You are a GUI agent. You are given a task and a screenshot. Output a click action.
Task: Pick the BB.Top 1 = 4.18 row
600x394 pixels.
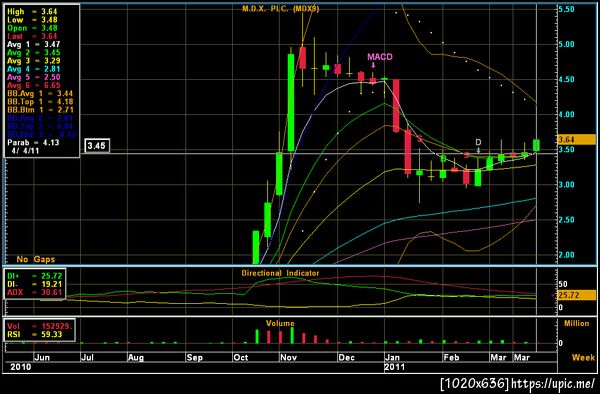coord(40,101)
